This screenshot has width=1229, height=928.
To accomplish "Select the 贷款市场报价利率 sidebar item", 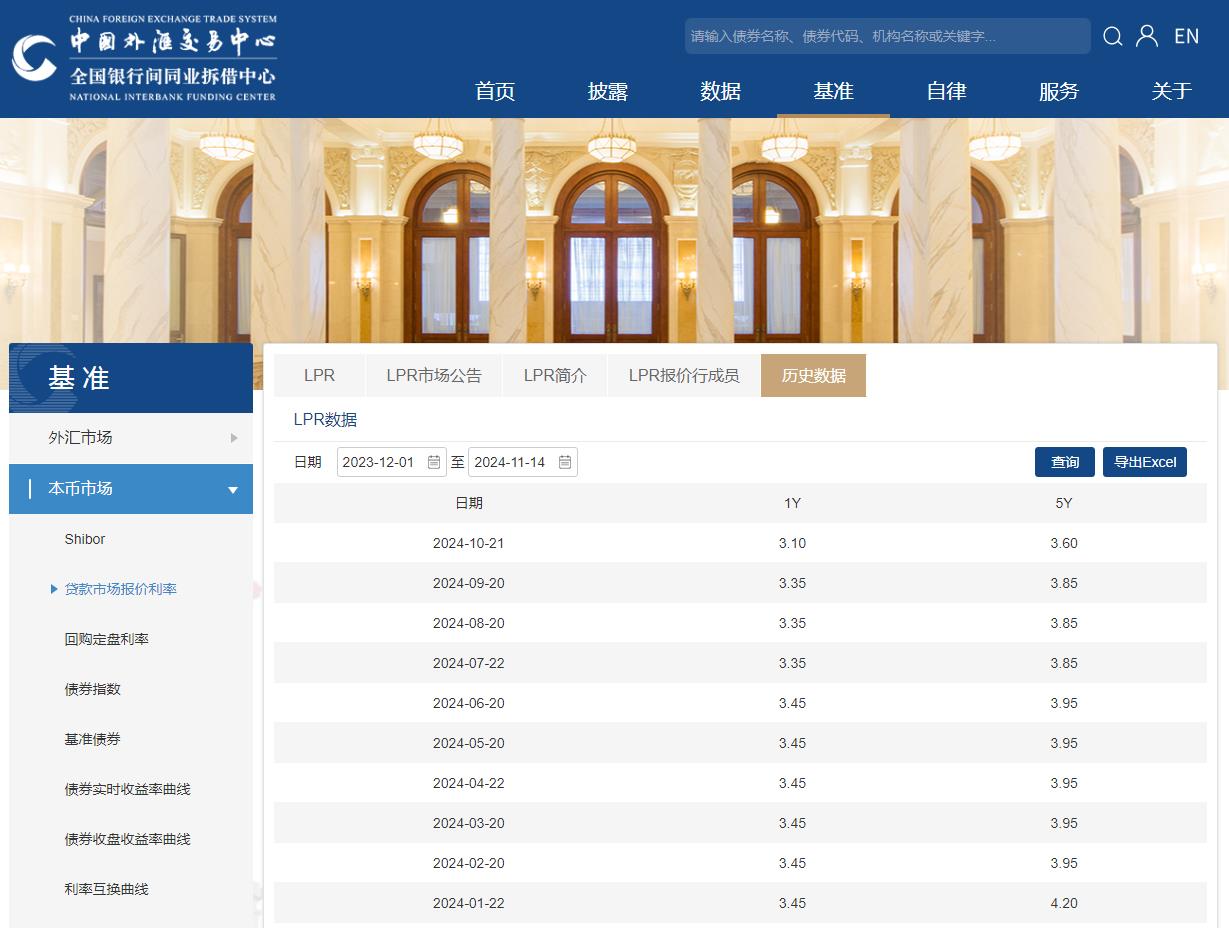I will pyautogui.click(x=120, y=589).
